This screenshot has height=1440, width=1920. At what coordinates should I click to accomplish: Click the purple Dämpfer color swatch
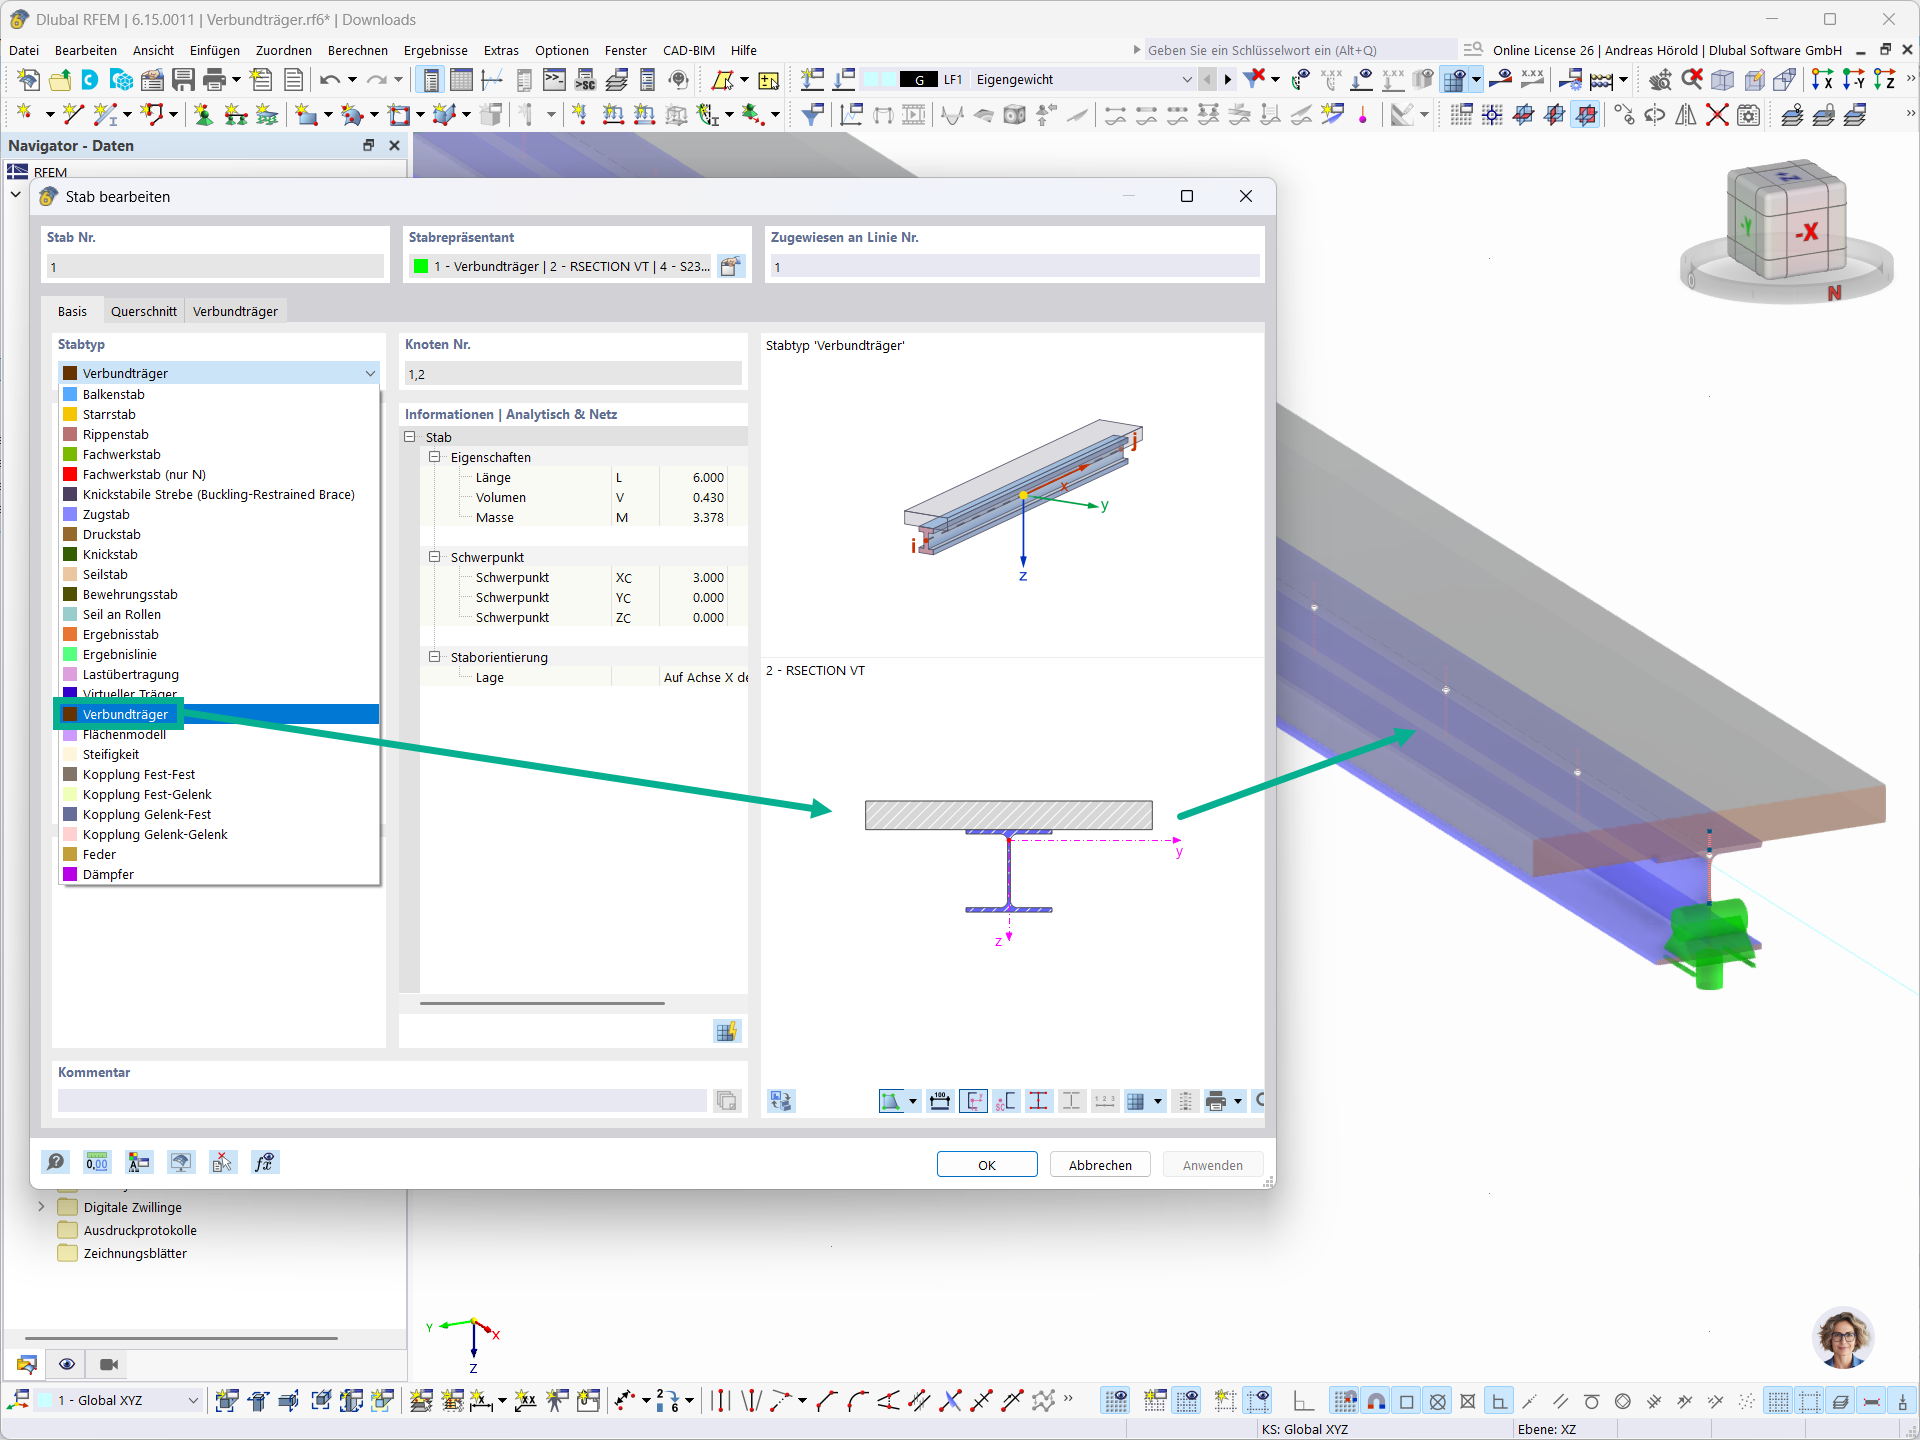70,874
